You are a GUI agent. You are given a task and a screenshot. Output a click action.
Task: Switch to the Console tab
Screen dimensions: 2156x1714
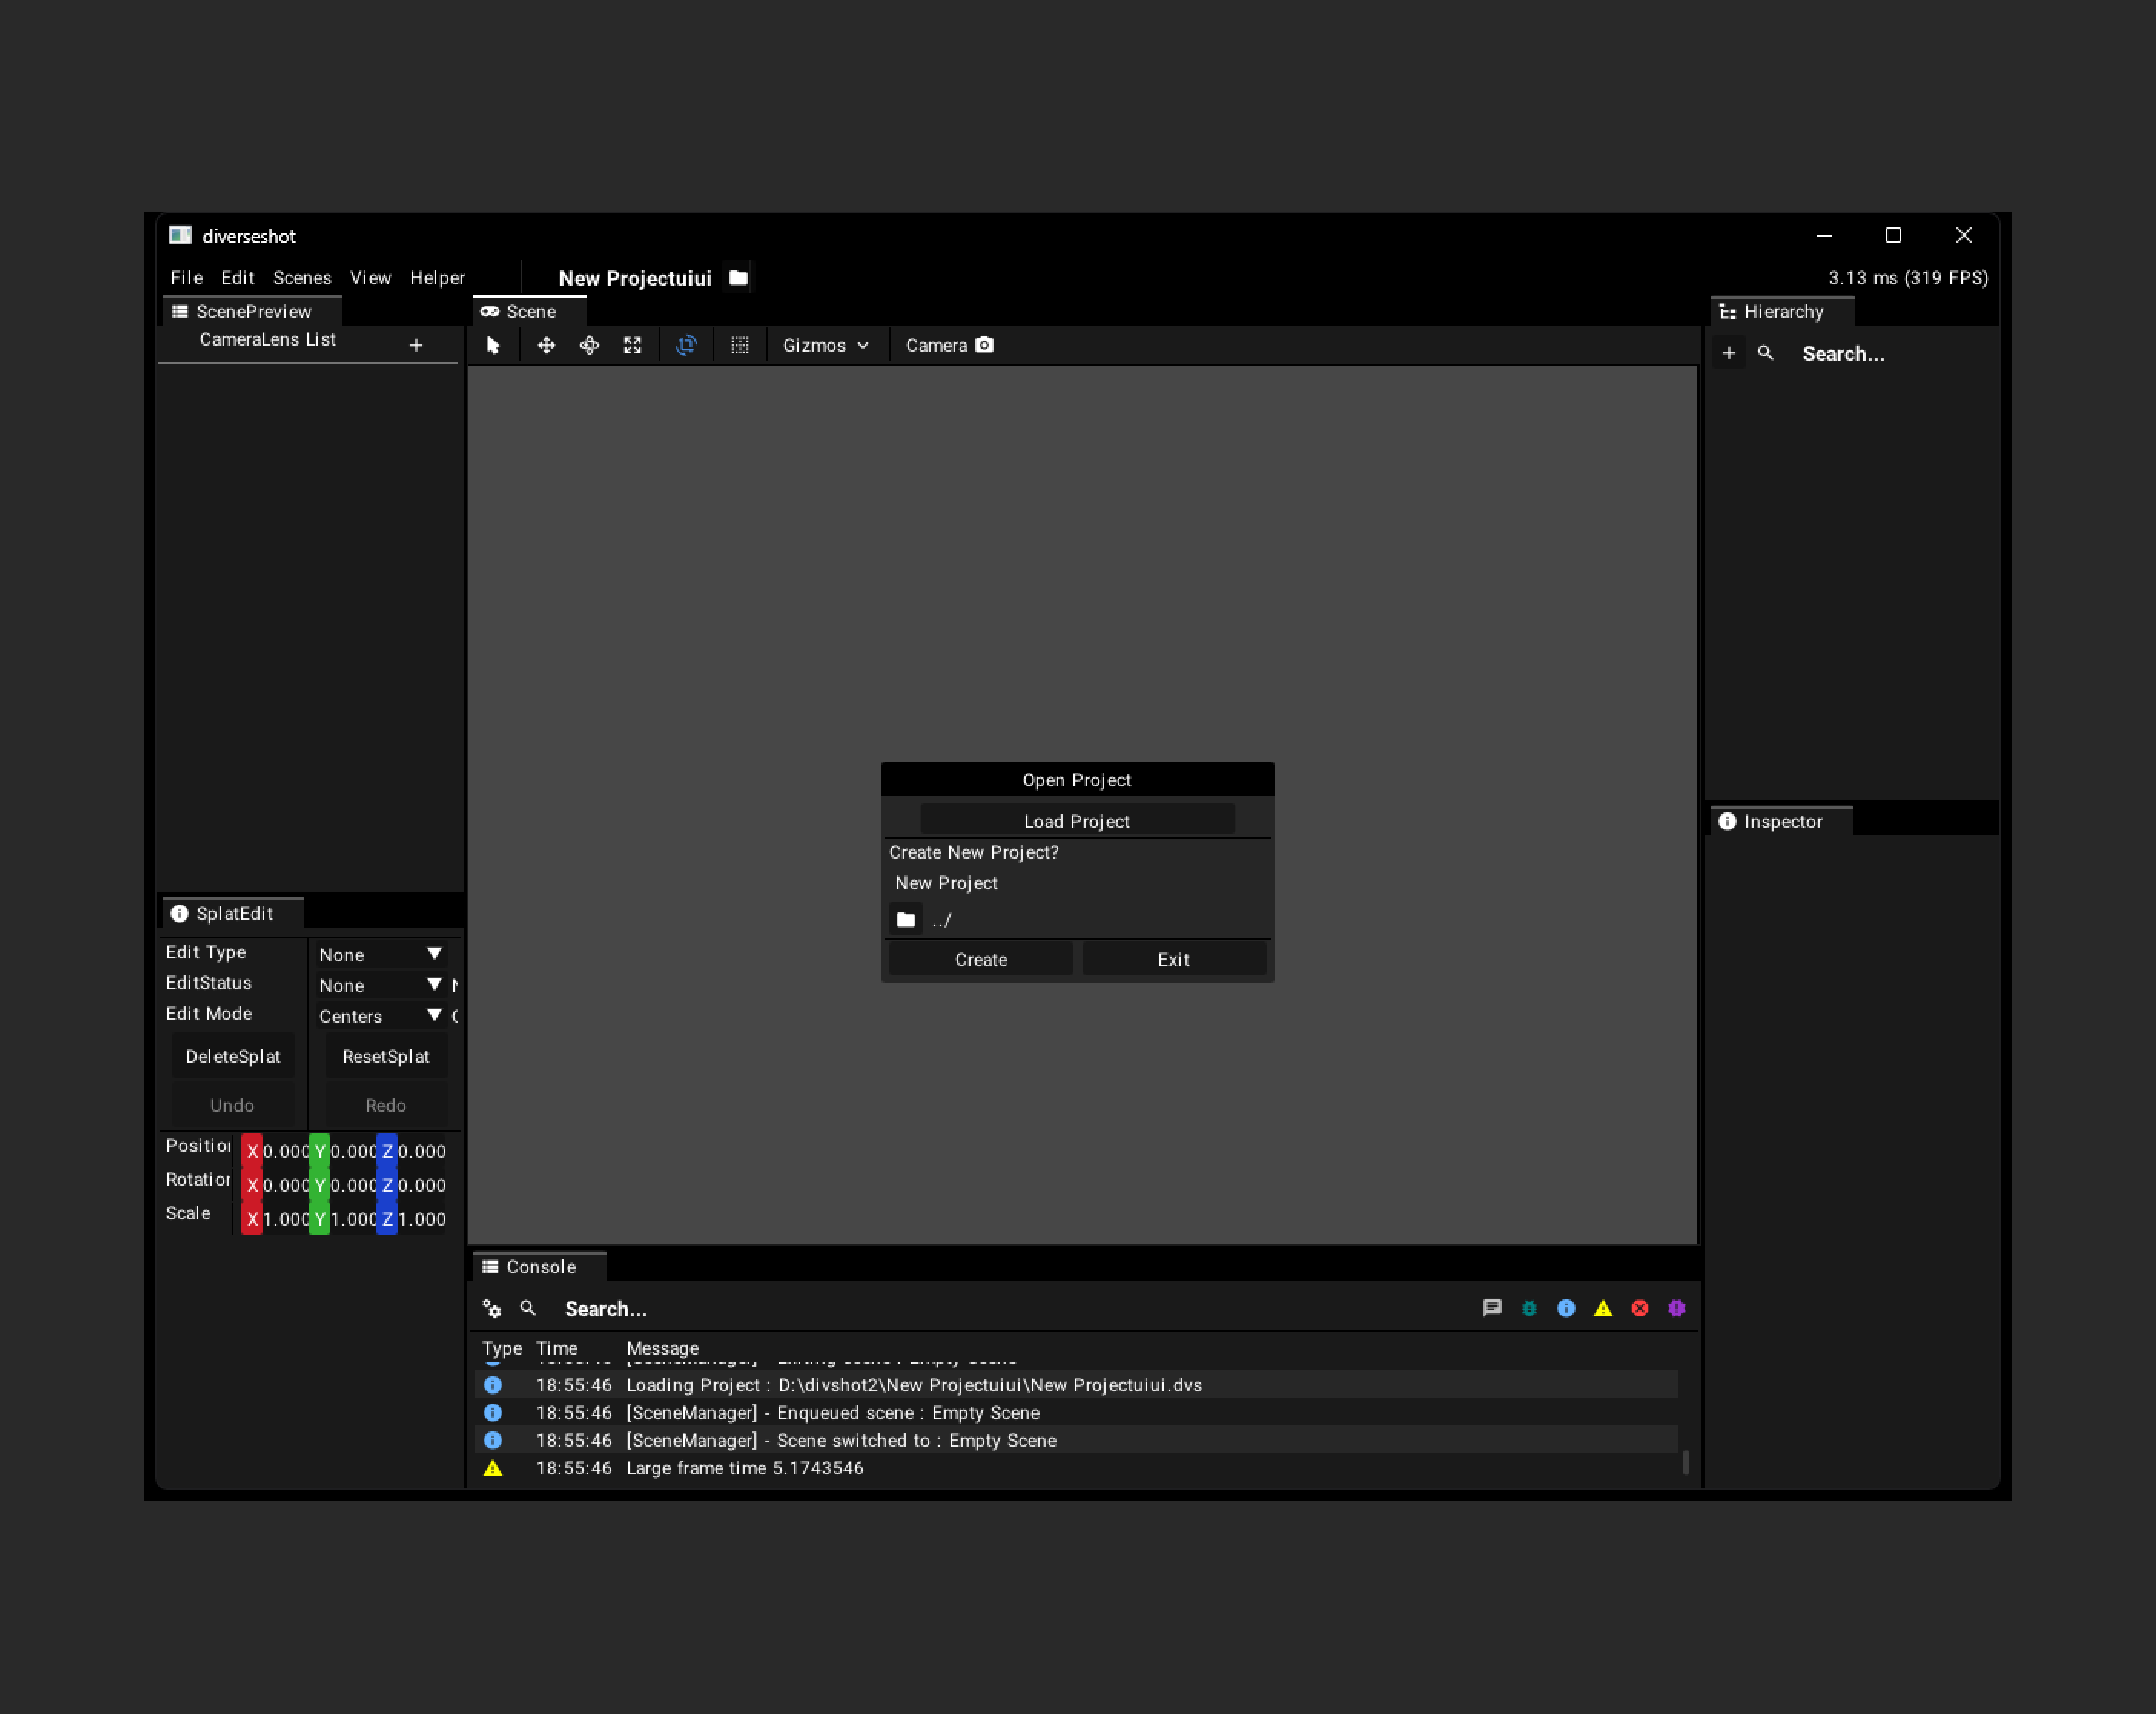coord(540,1267)
